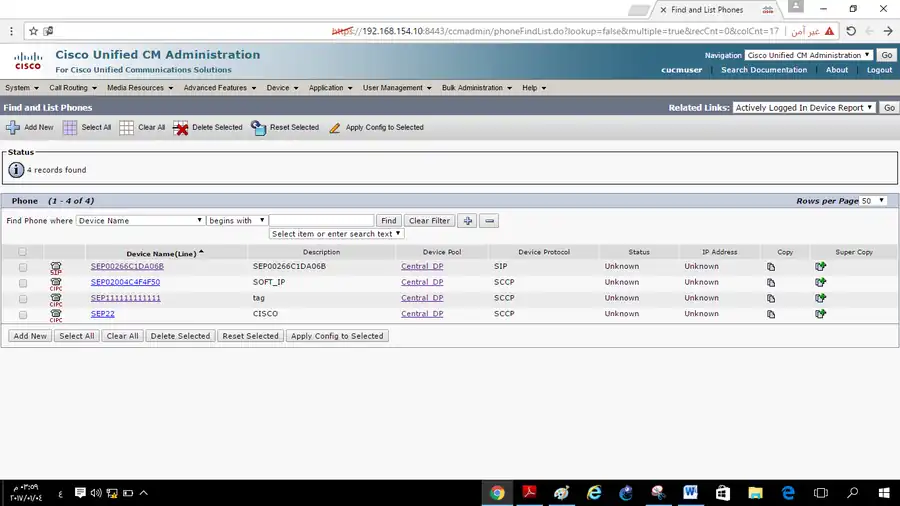Click the Logout link
Viewport: 900px width, 506px height.
(879, 70)
